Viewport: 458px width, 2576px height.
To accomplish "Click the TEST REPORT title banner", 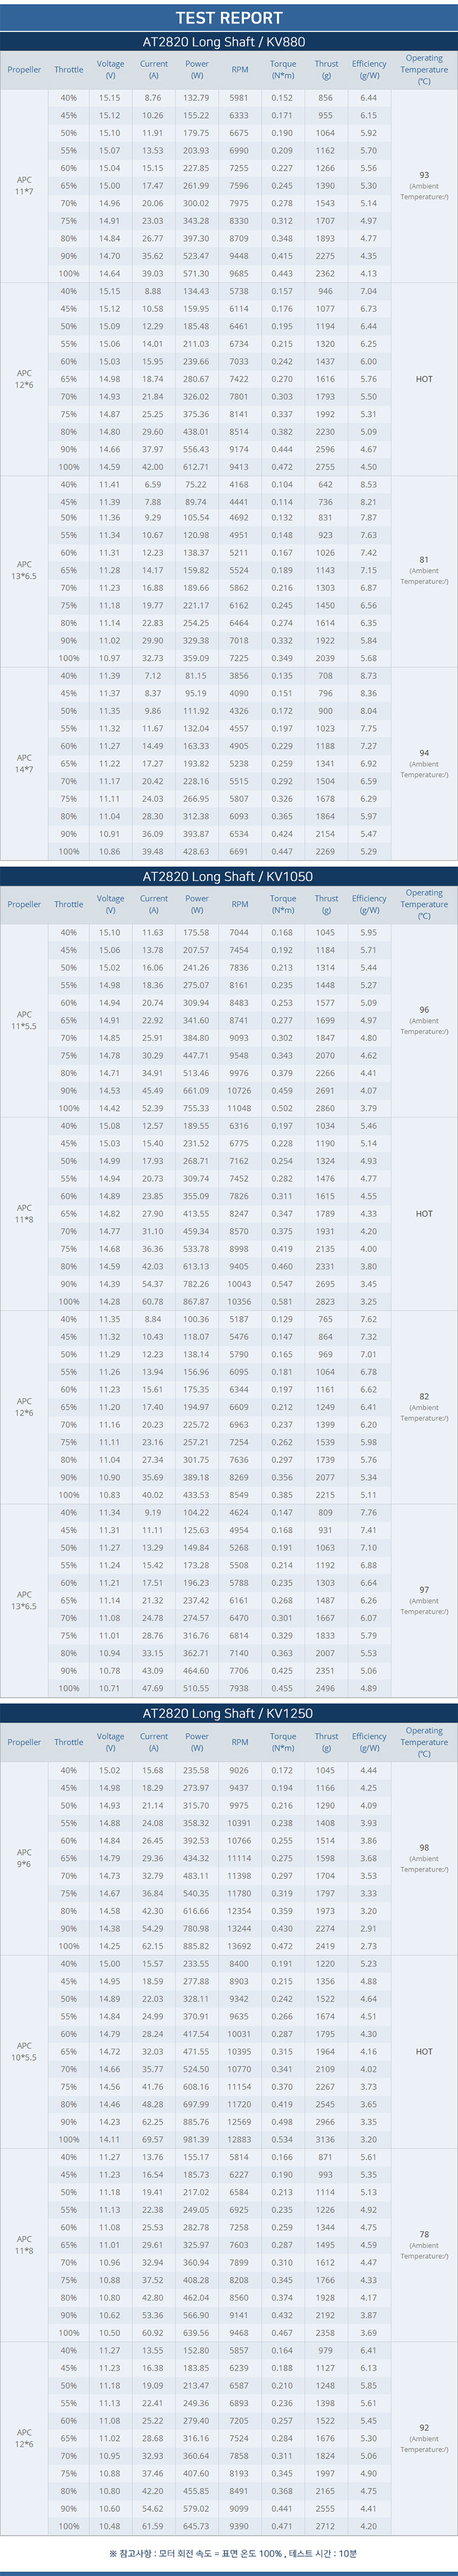I will click(229, 17).
